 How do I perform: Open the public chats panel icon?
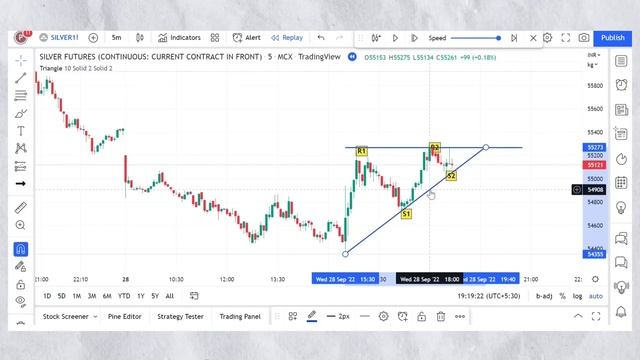pyautogui.click(x=621, y=238)
